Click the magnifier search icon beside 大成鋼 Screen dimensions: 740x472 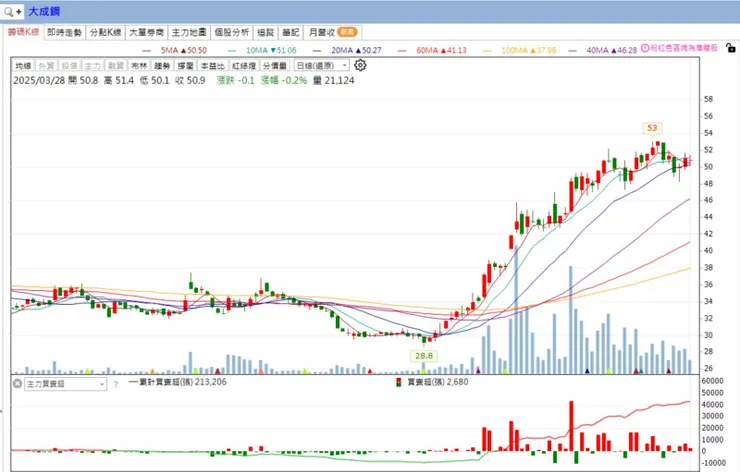tap(8, 11)
